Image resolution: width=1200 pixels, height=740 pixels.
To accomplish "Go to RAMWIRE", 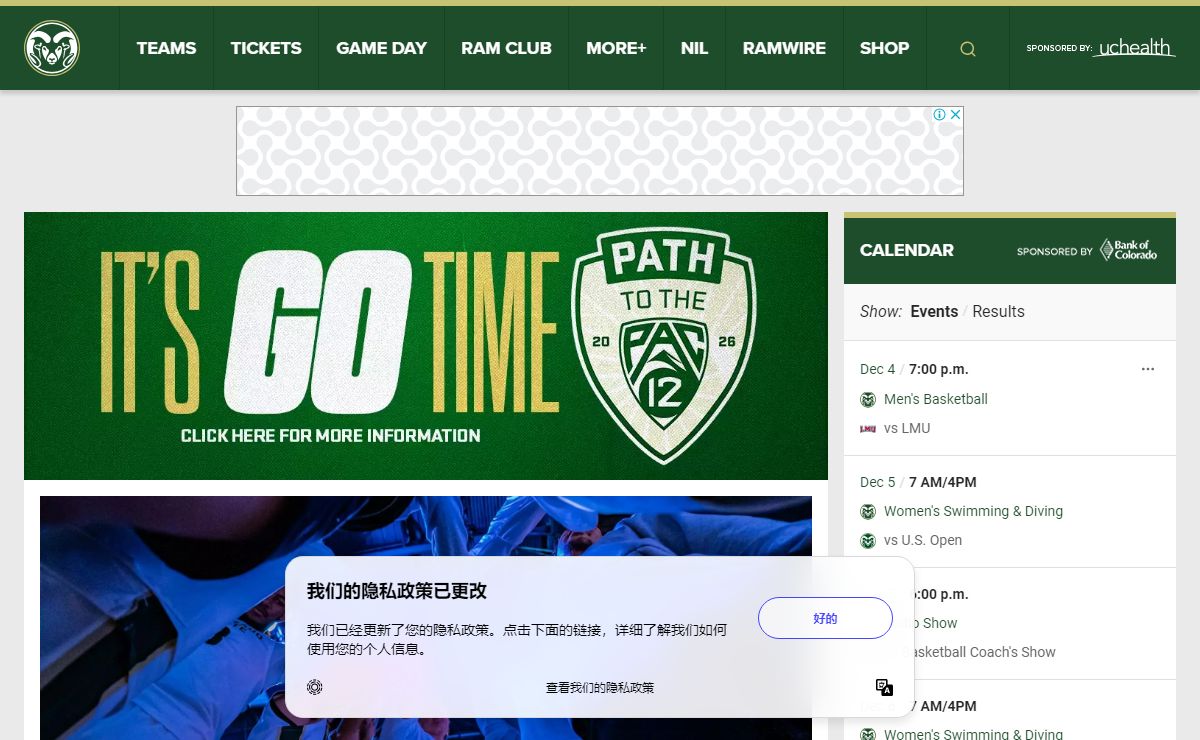I will (784, 48).
